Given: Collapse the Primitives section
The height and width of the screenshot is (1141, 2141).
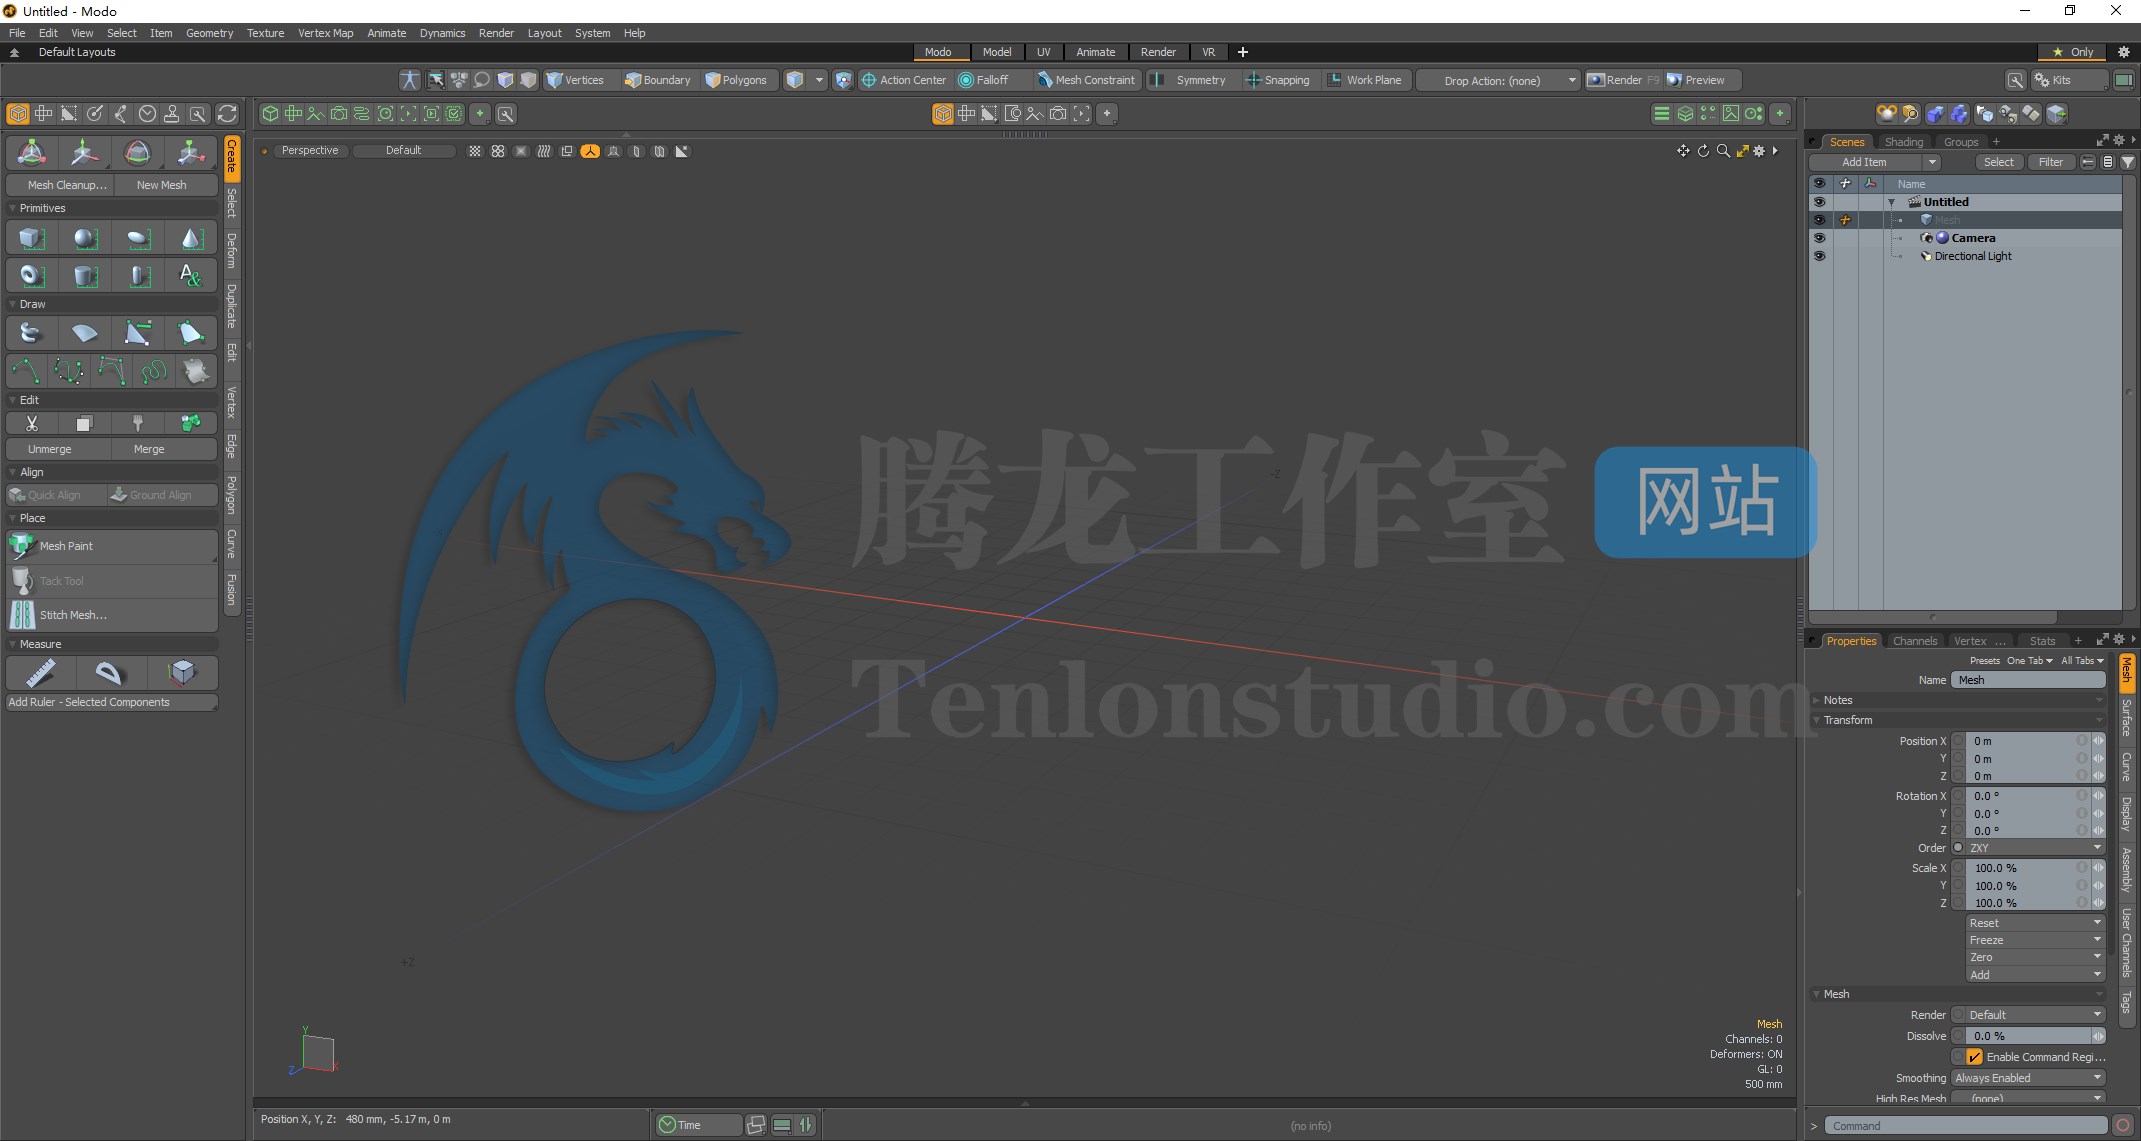Looking at the screenshot, I should (12, 208).
